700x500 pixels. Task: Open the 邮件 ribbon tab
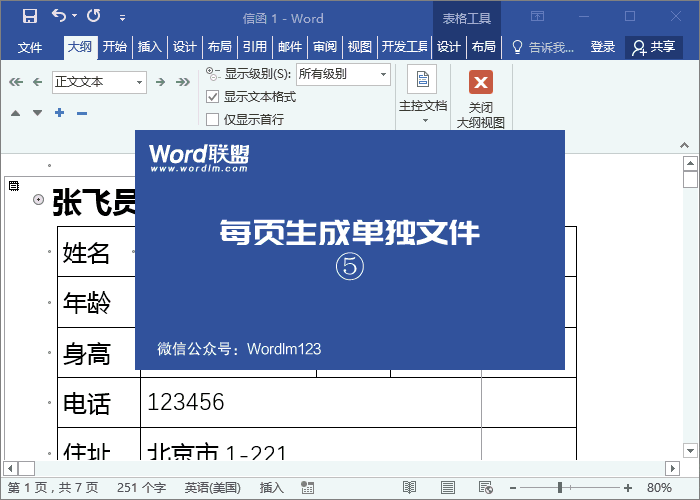290,46
